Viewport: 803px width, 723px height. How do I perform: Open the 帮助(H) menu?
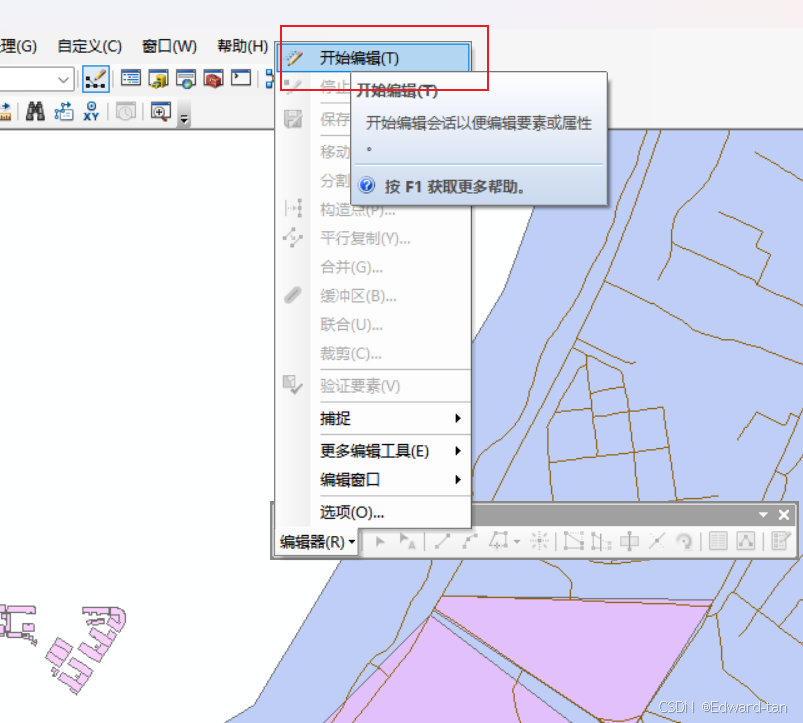coord(239,45)
